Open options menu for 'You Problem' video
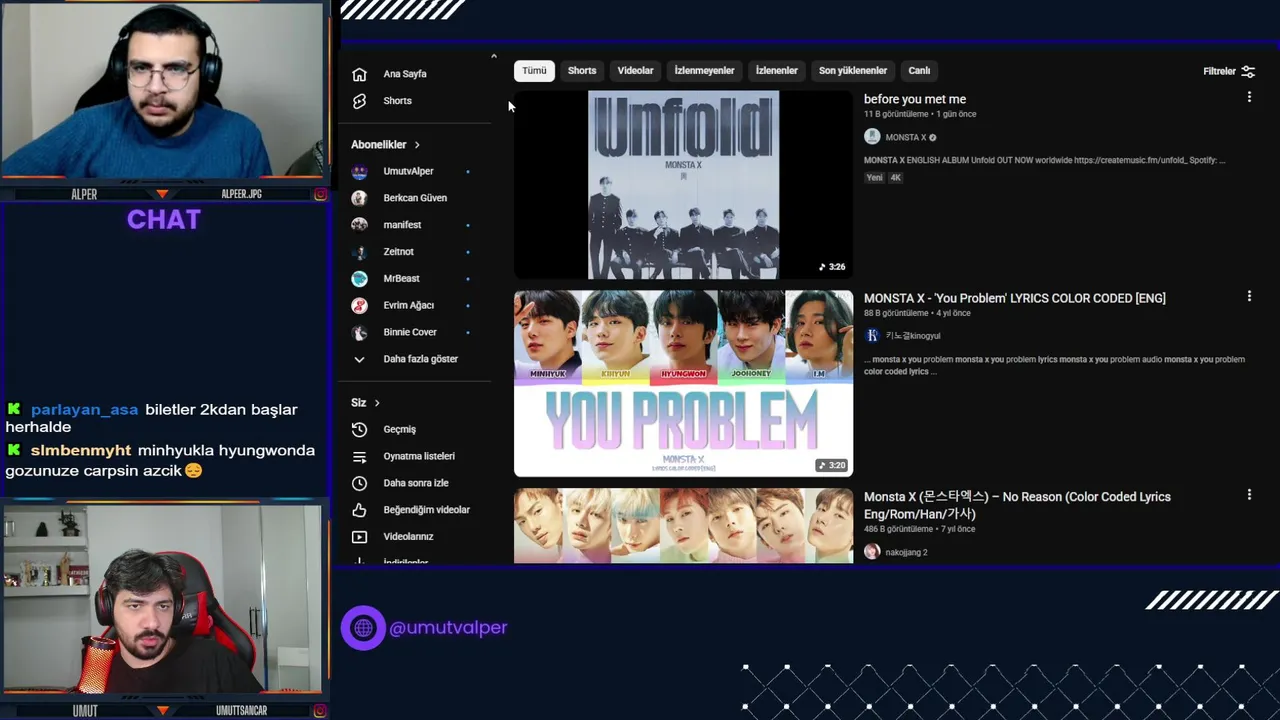The width and height of the screenshot is (1280, 720). tap(1249, 296)
